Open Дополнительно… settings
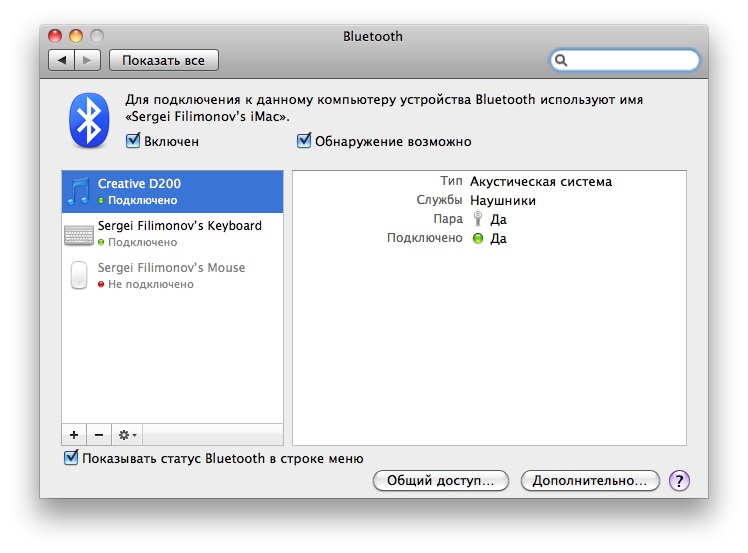Viewport: 748px width, 553px height. click(590, 480)
